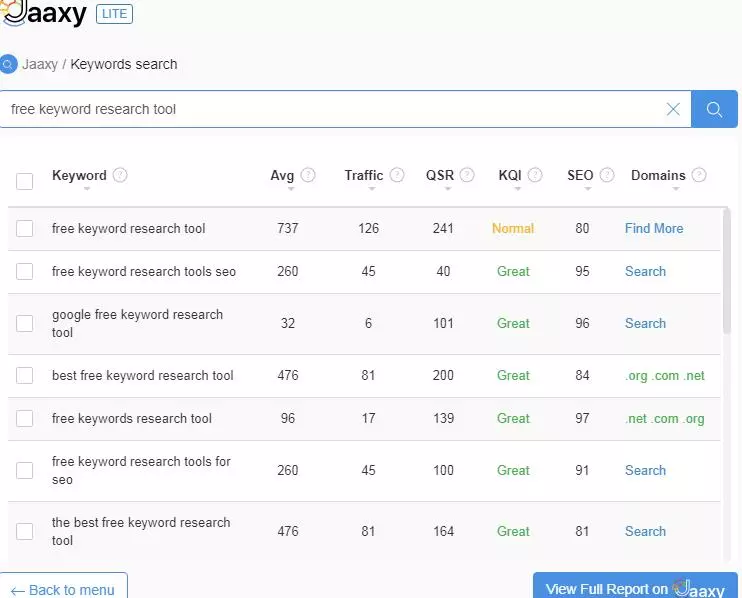Viewport: 742px width, 598px height.
Task: Check the 'the best free keyword research tool' row
Action: [x=25, y=531]
